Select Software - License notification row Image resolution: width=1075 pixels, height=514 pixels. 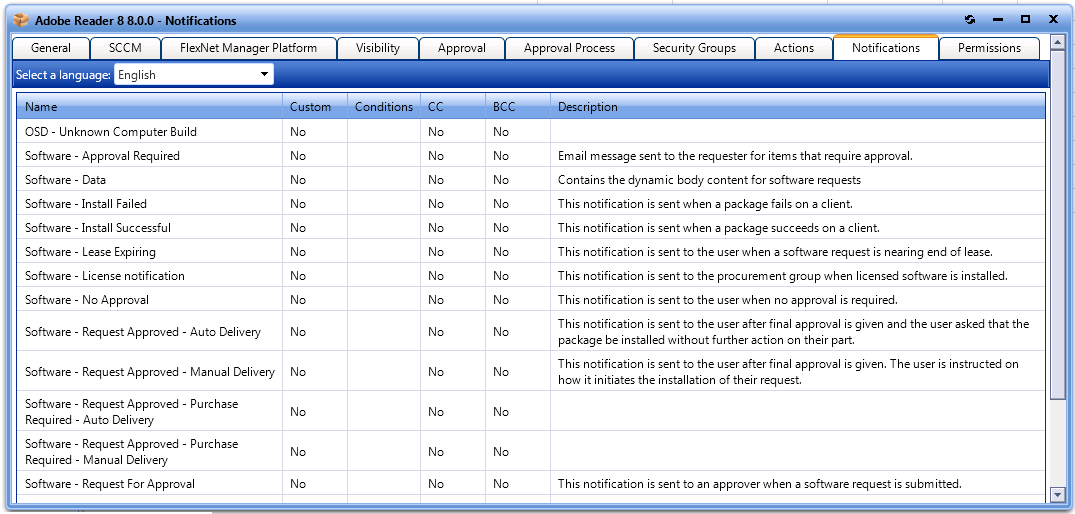(531, 276)
